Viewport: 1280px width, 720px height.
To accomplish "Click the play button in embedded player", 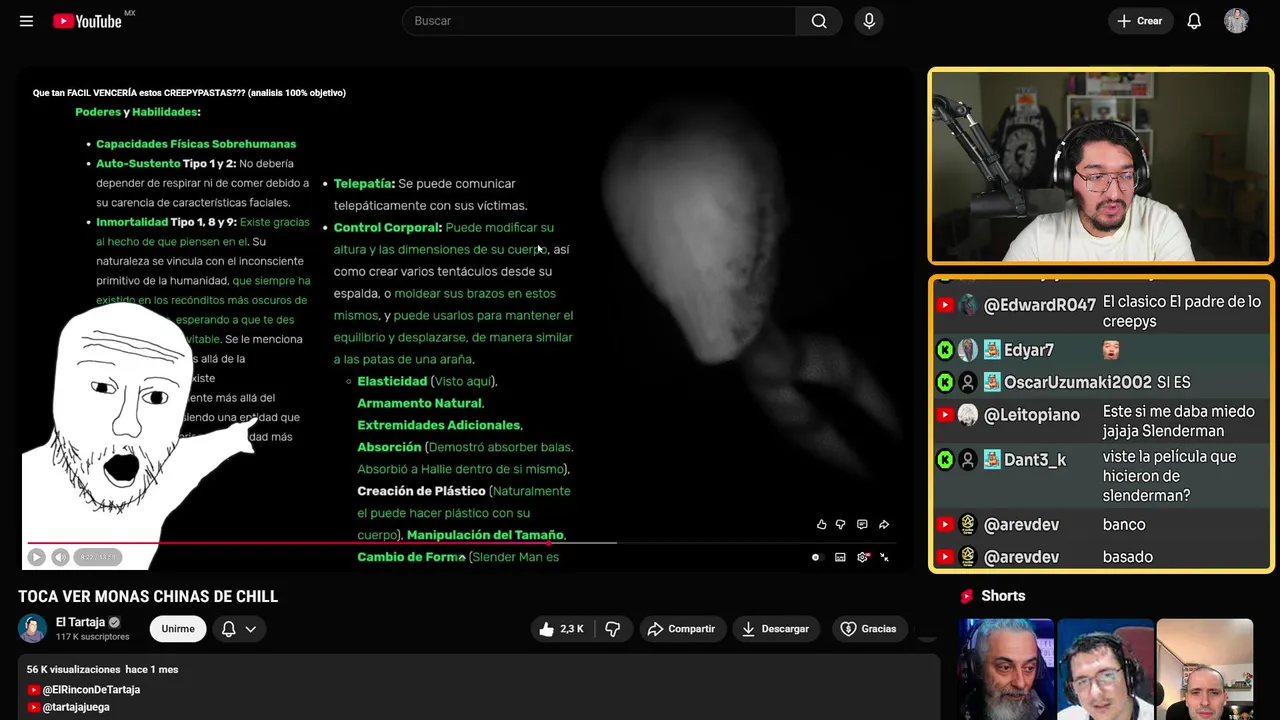I will [x=36, y=557].
